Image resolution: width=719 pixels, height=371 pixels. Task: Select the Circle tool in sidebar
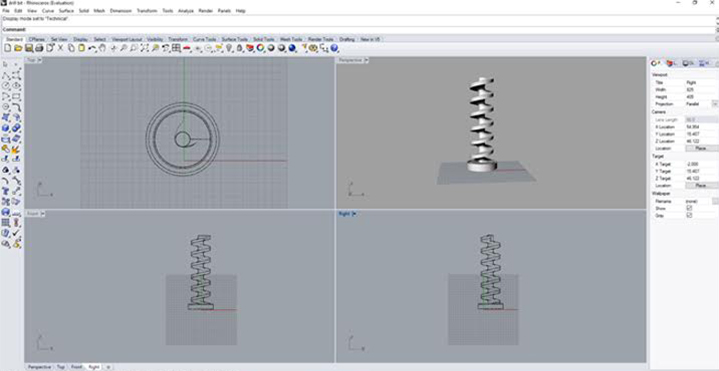6,85
